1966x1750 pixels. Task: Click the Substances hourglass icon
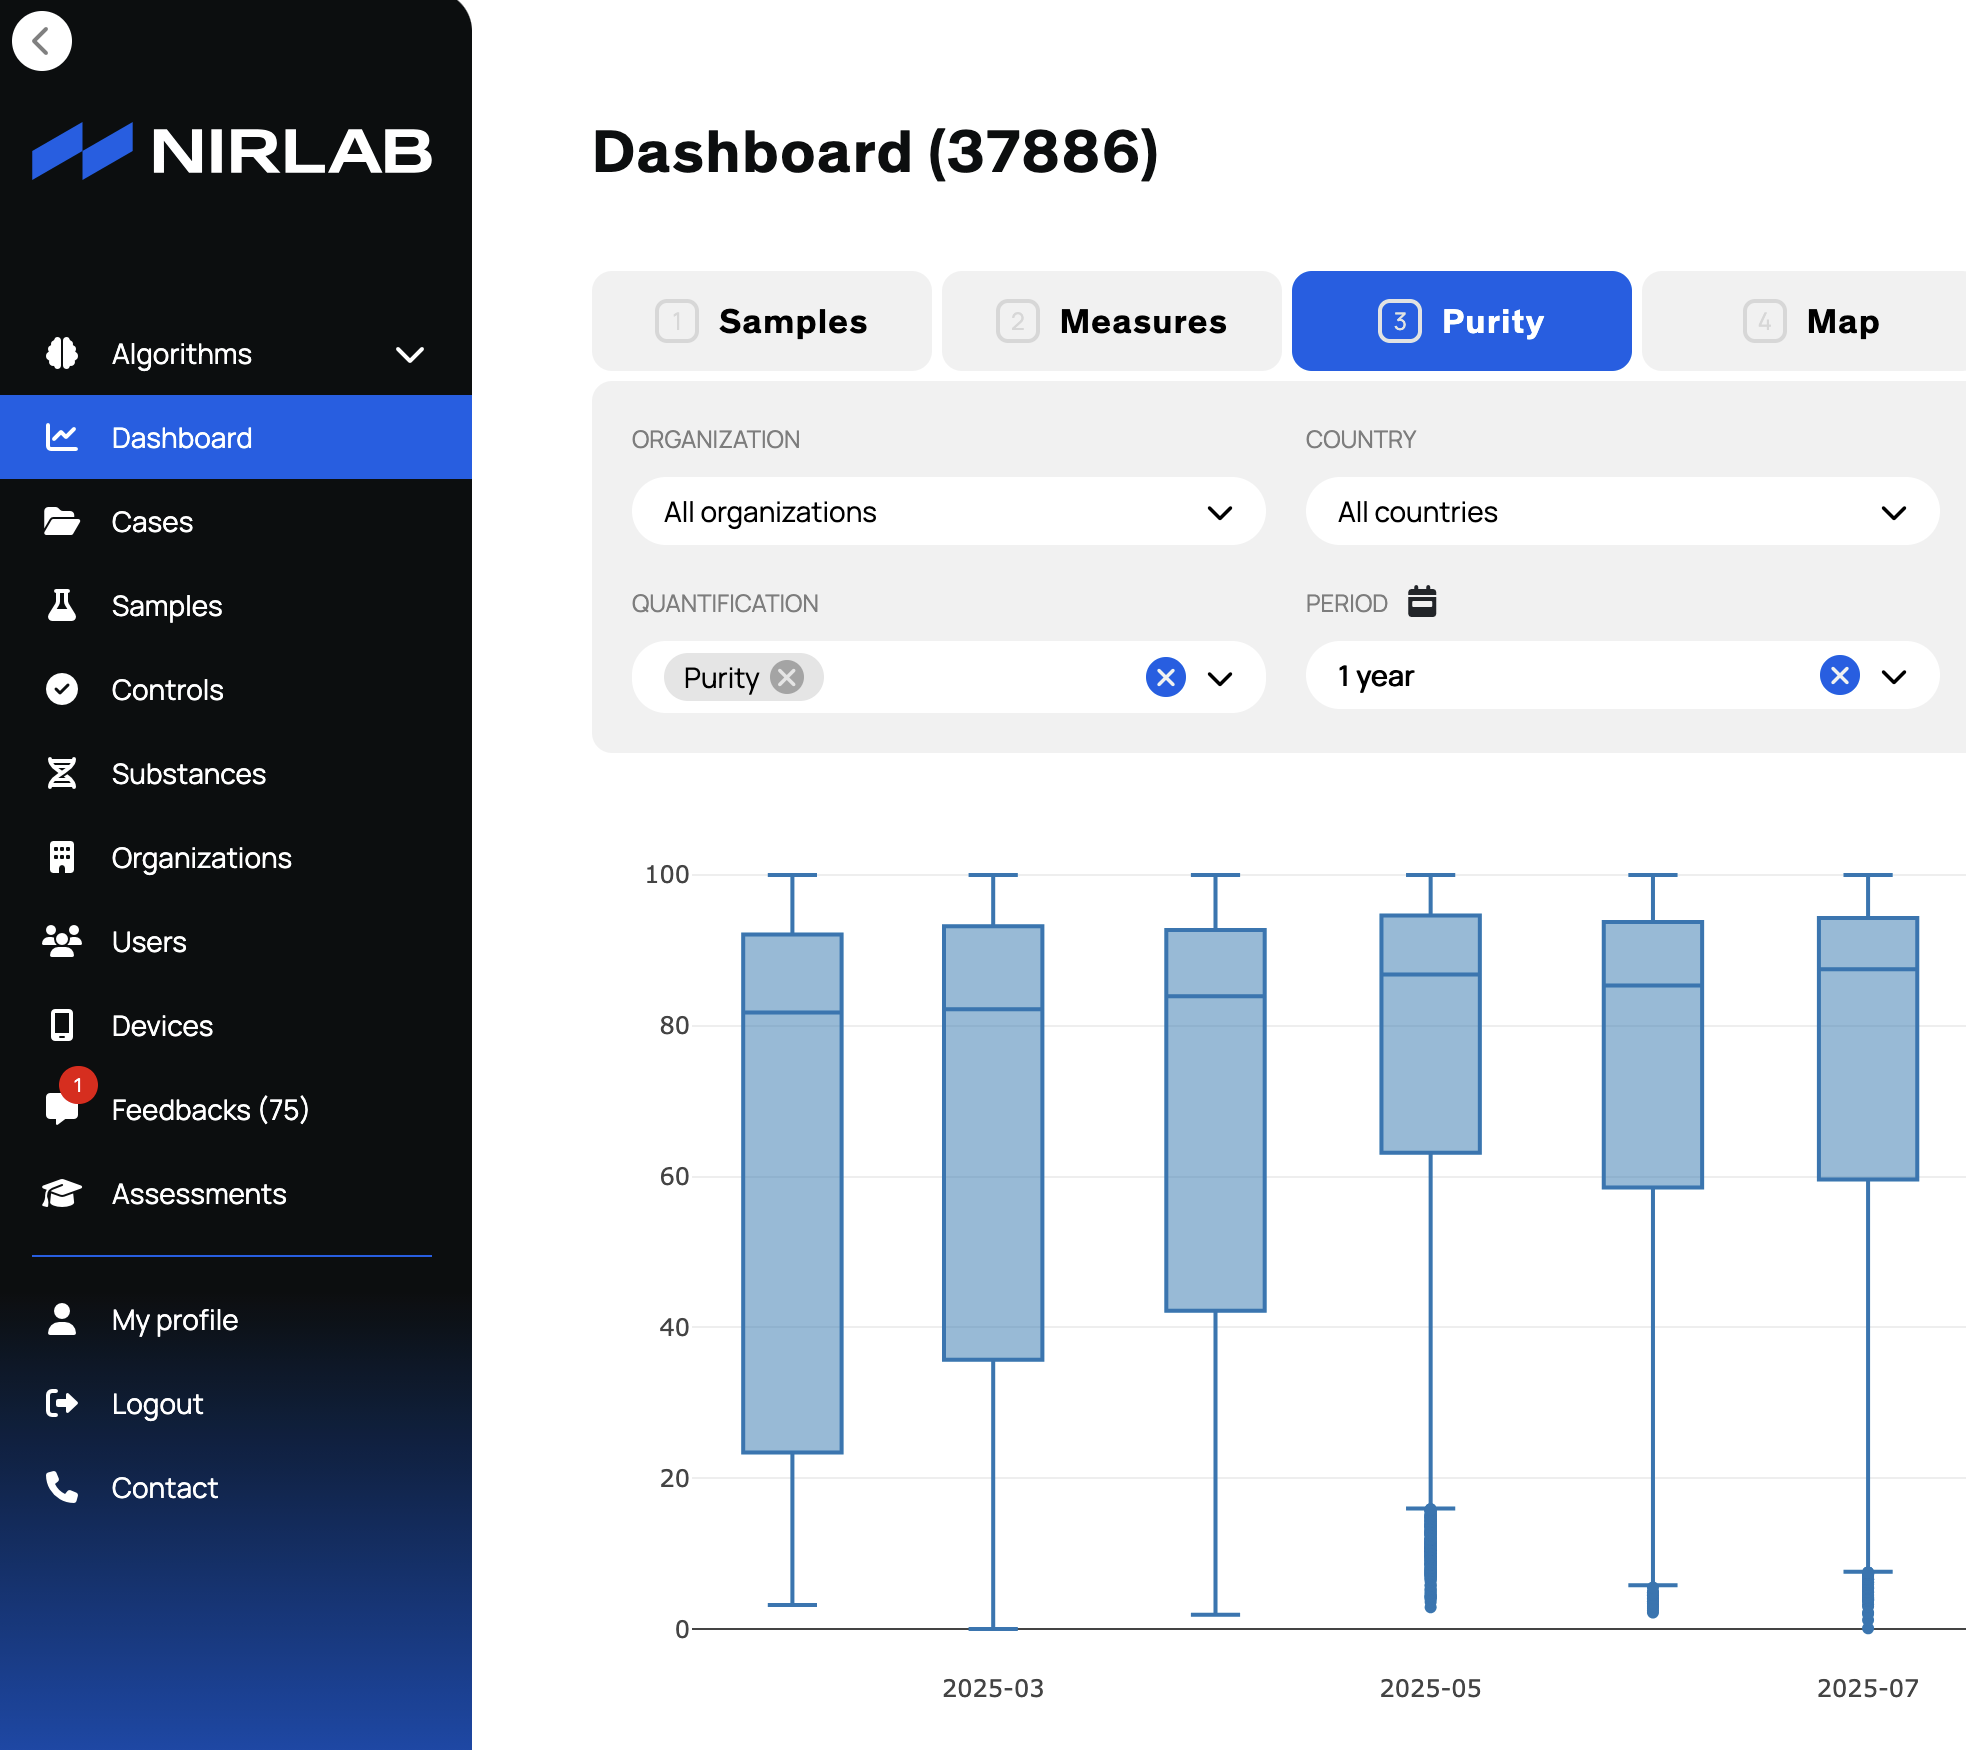pos(61,773)
